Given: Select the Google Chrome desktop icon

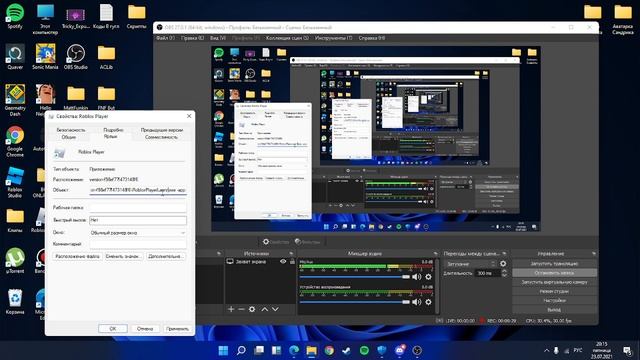Looking at the screenshot, I should coord(15,141).
